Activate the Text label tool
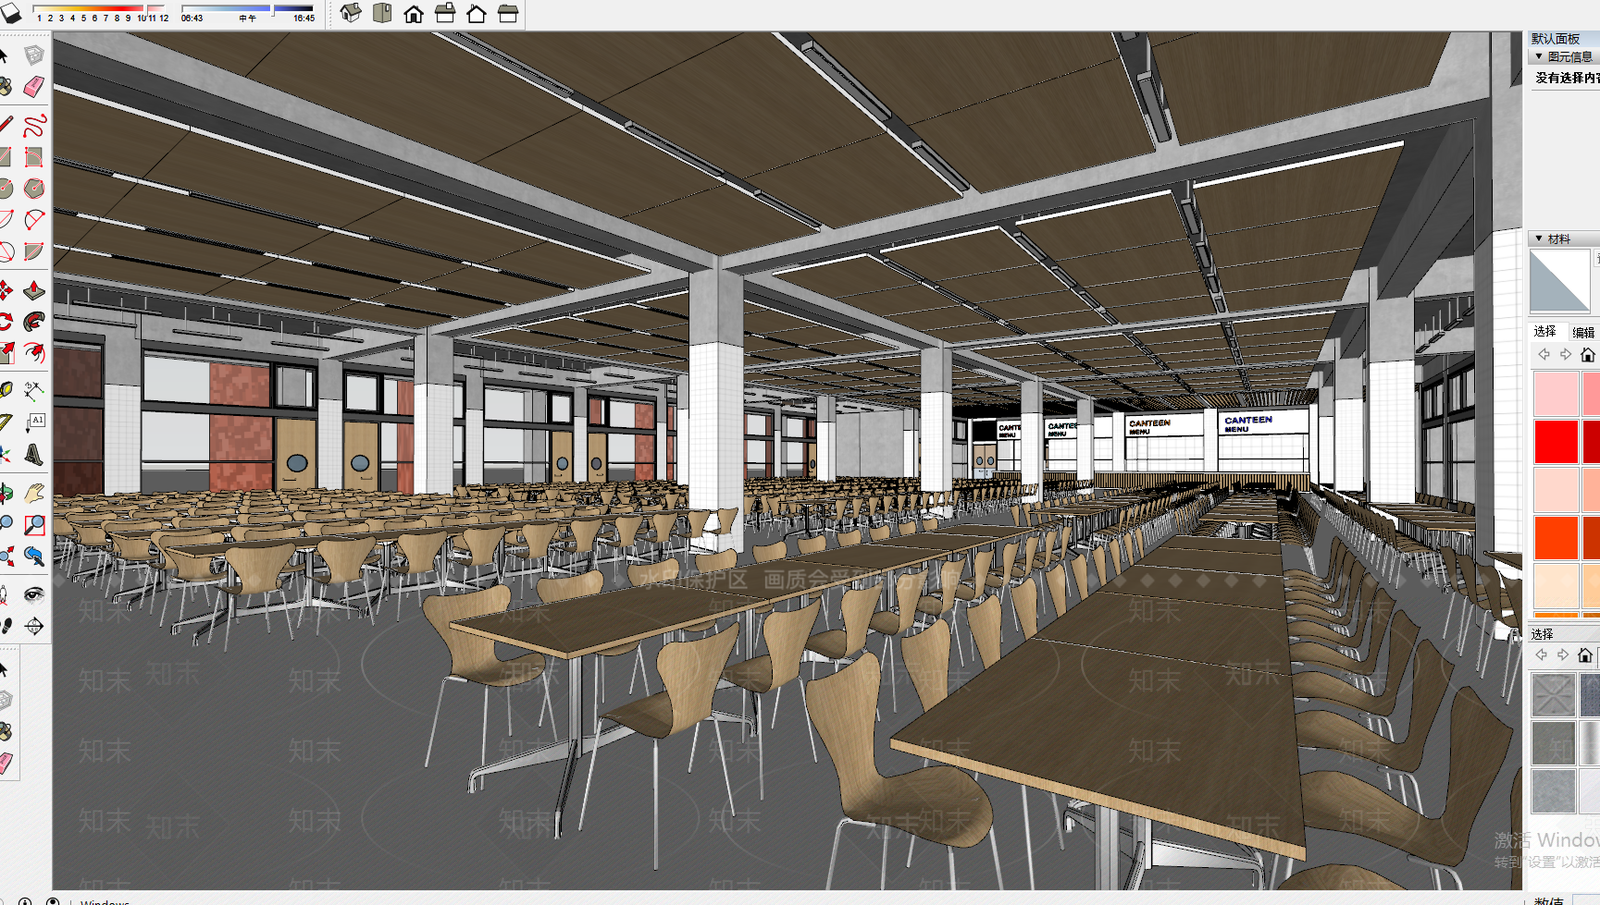The width and height of the screenshot is (1600, 905). [34, 422]
